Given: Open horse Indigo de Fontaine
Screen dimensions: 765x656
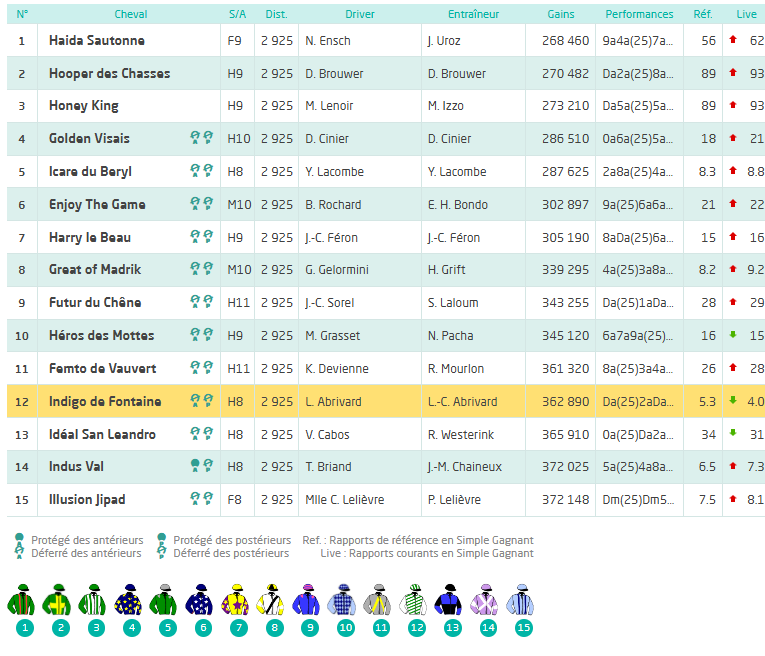Looking at the screenshot, I should pyautogui.click(x=105, y=402).
